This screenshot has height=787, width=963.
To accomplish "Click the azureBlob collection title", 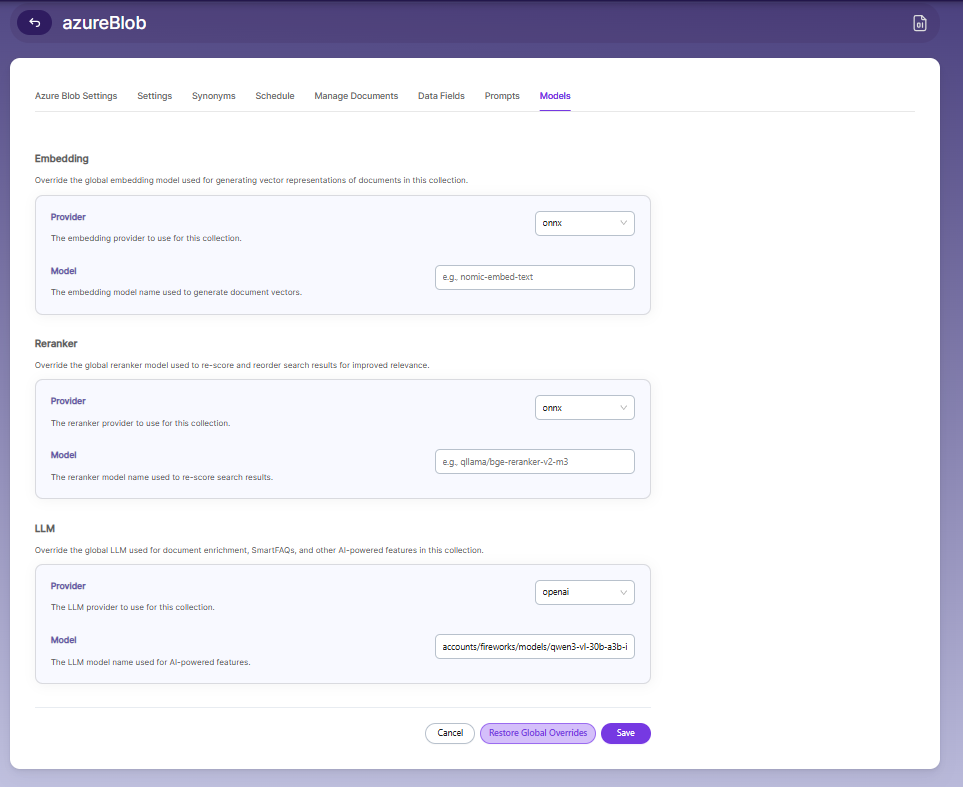I will pos(104,23).
